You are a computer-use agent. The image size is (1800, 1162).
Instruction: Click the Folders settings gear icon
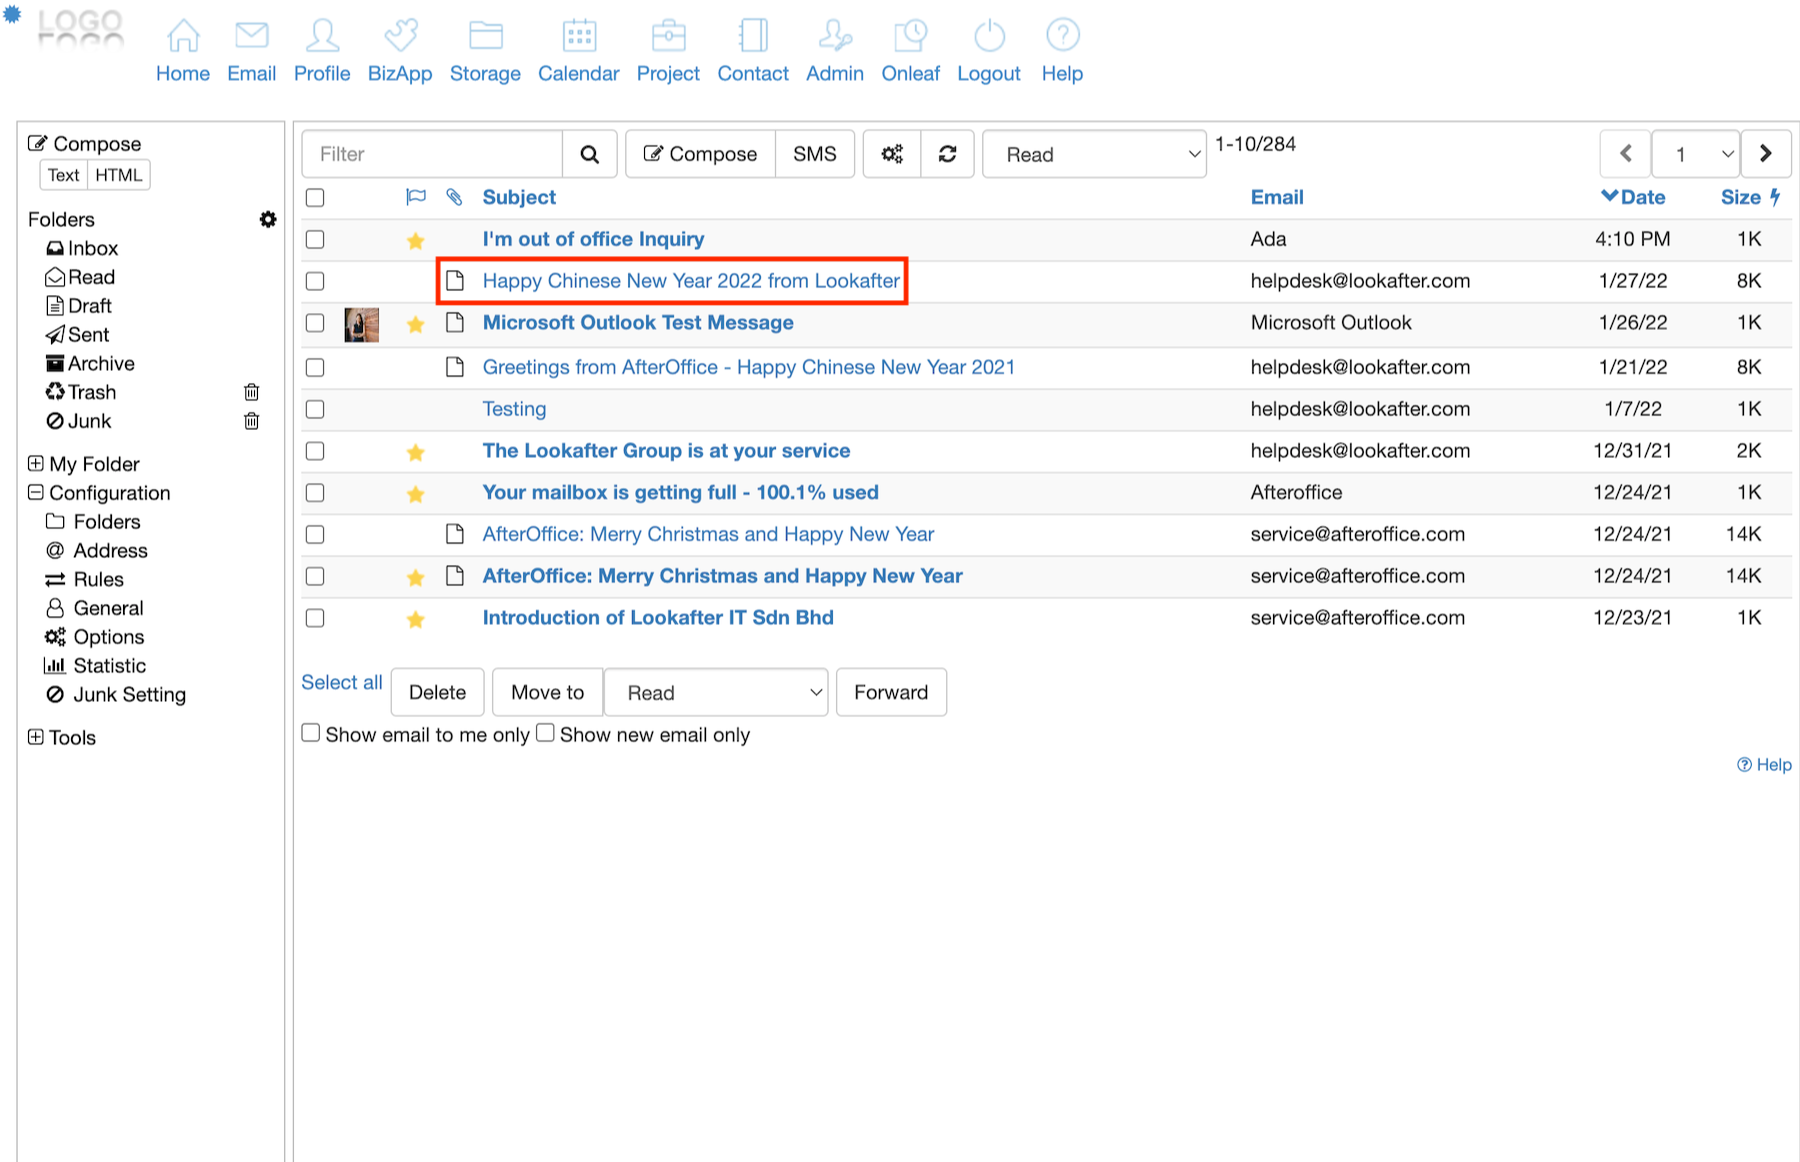(x=267, y=219)
